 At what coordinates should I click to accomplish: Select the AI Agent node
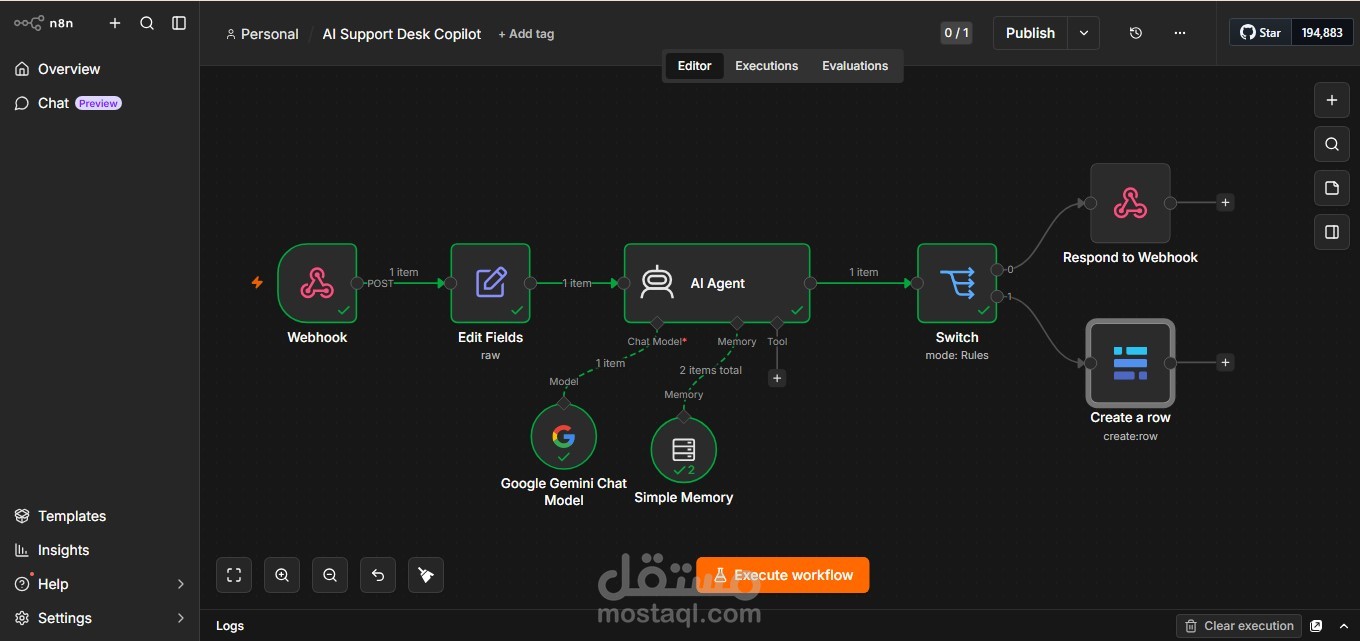pos(717,283)
